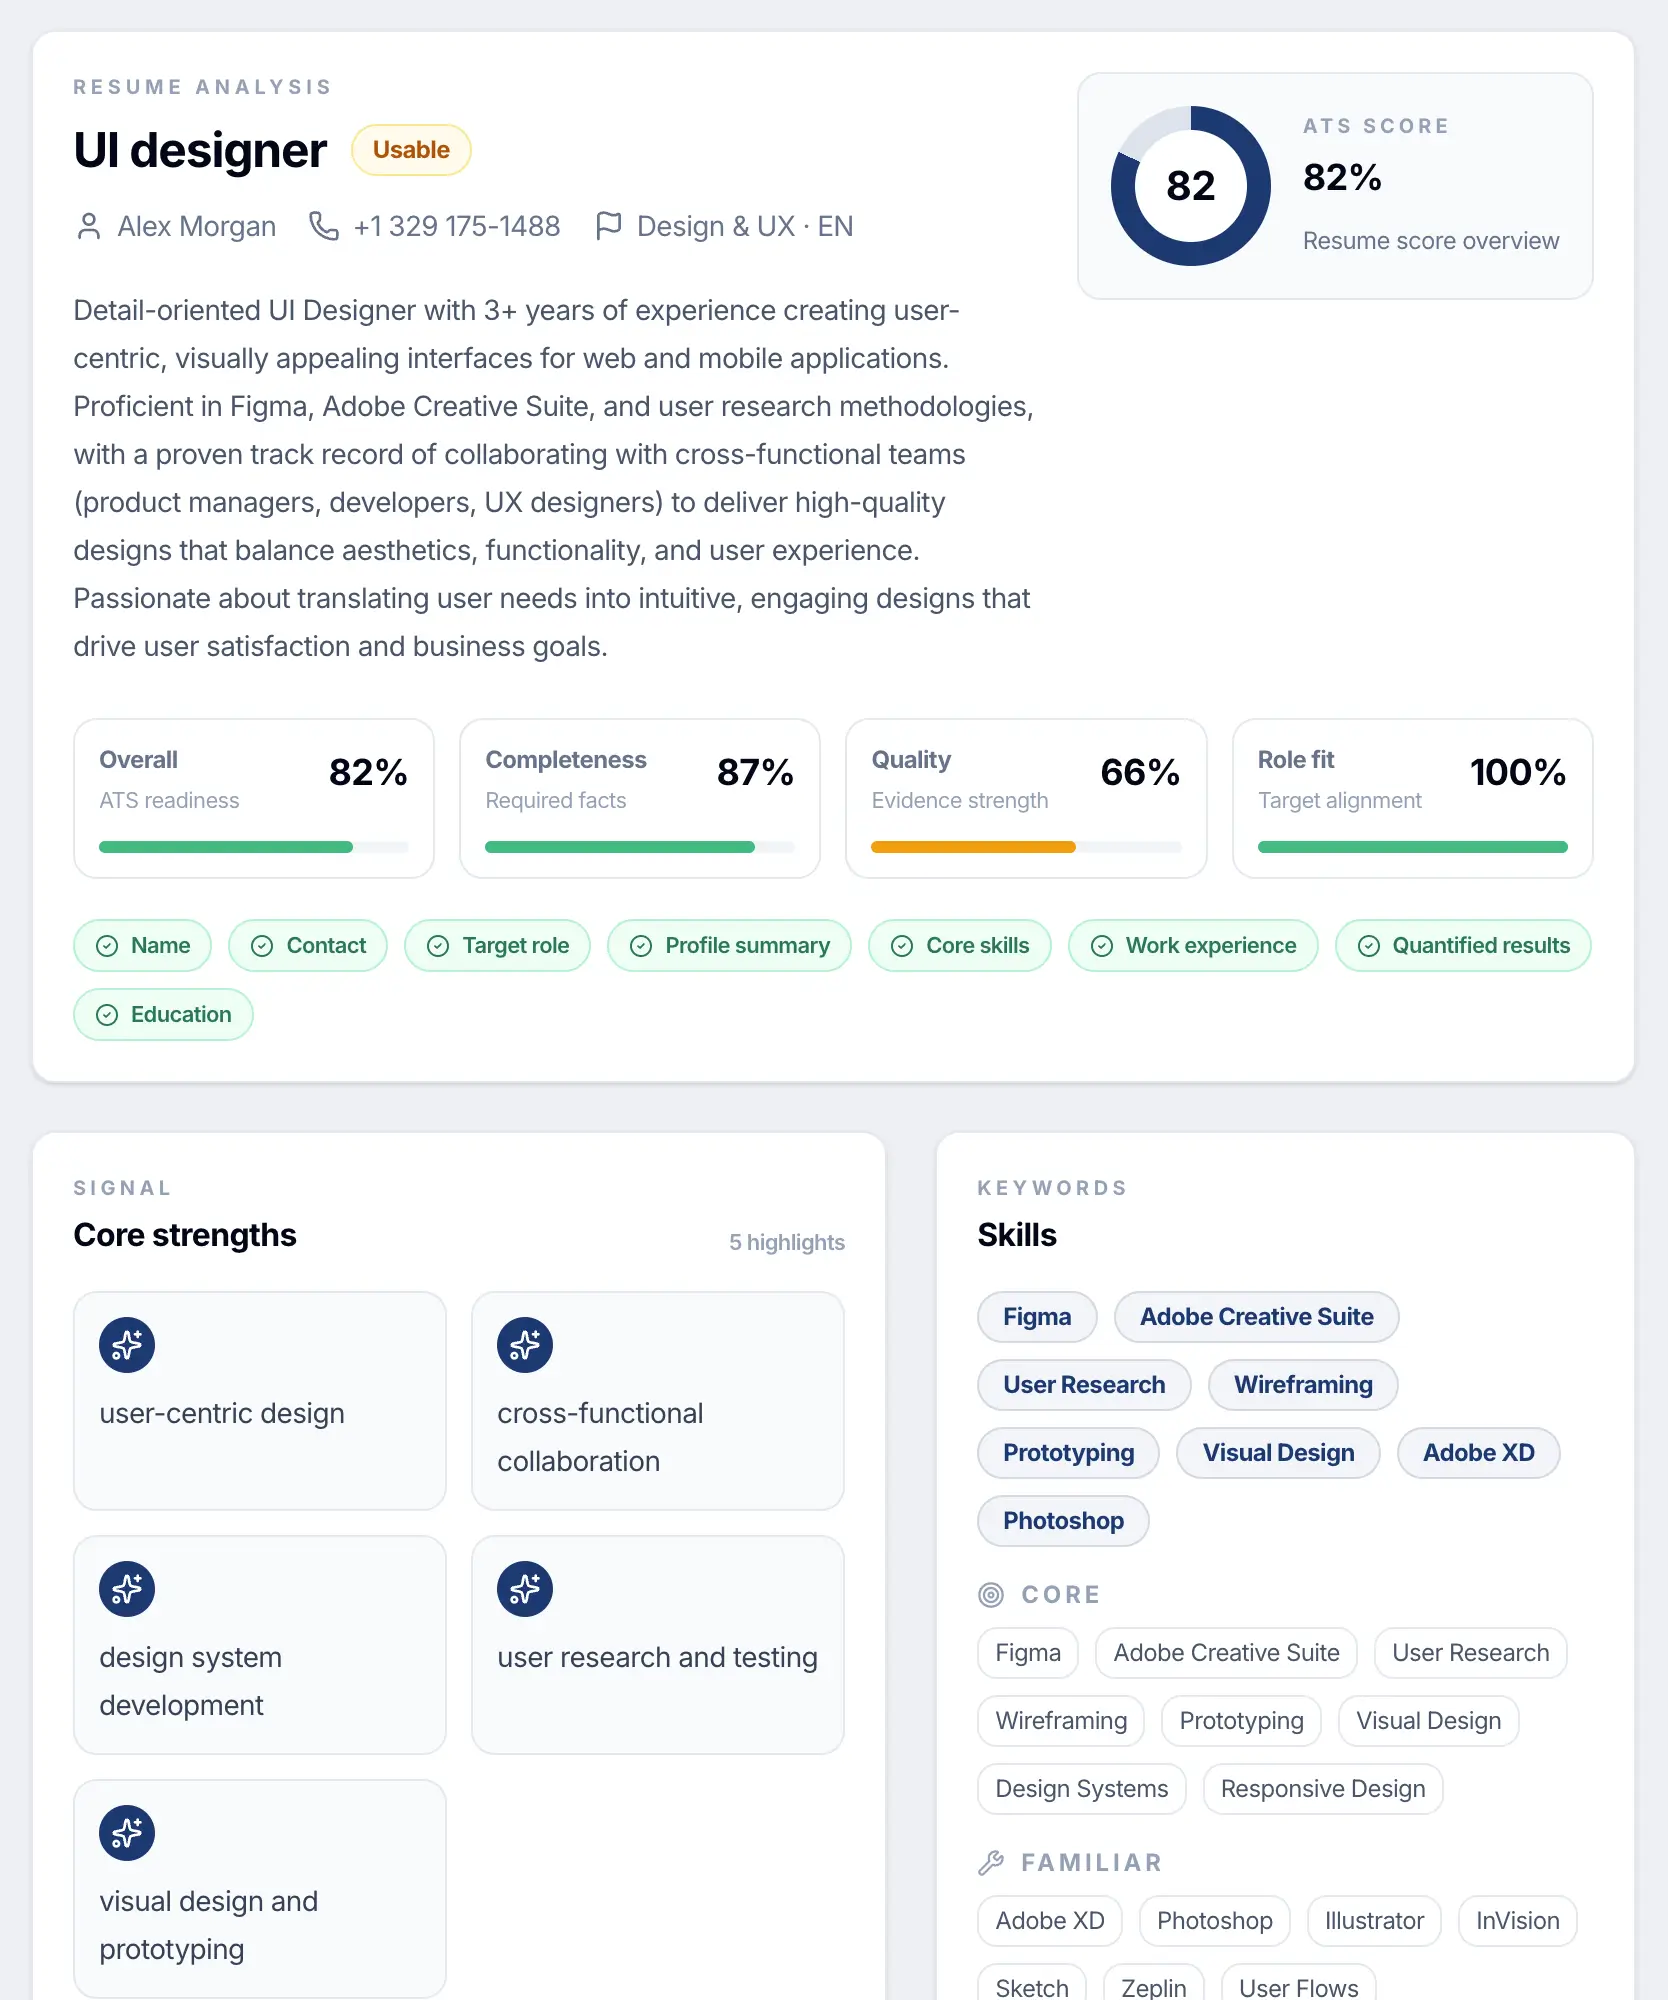1668x2000 pixels.
Task: Click the flag icon beside Design & UX
Action: 608,226
